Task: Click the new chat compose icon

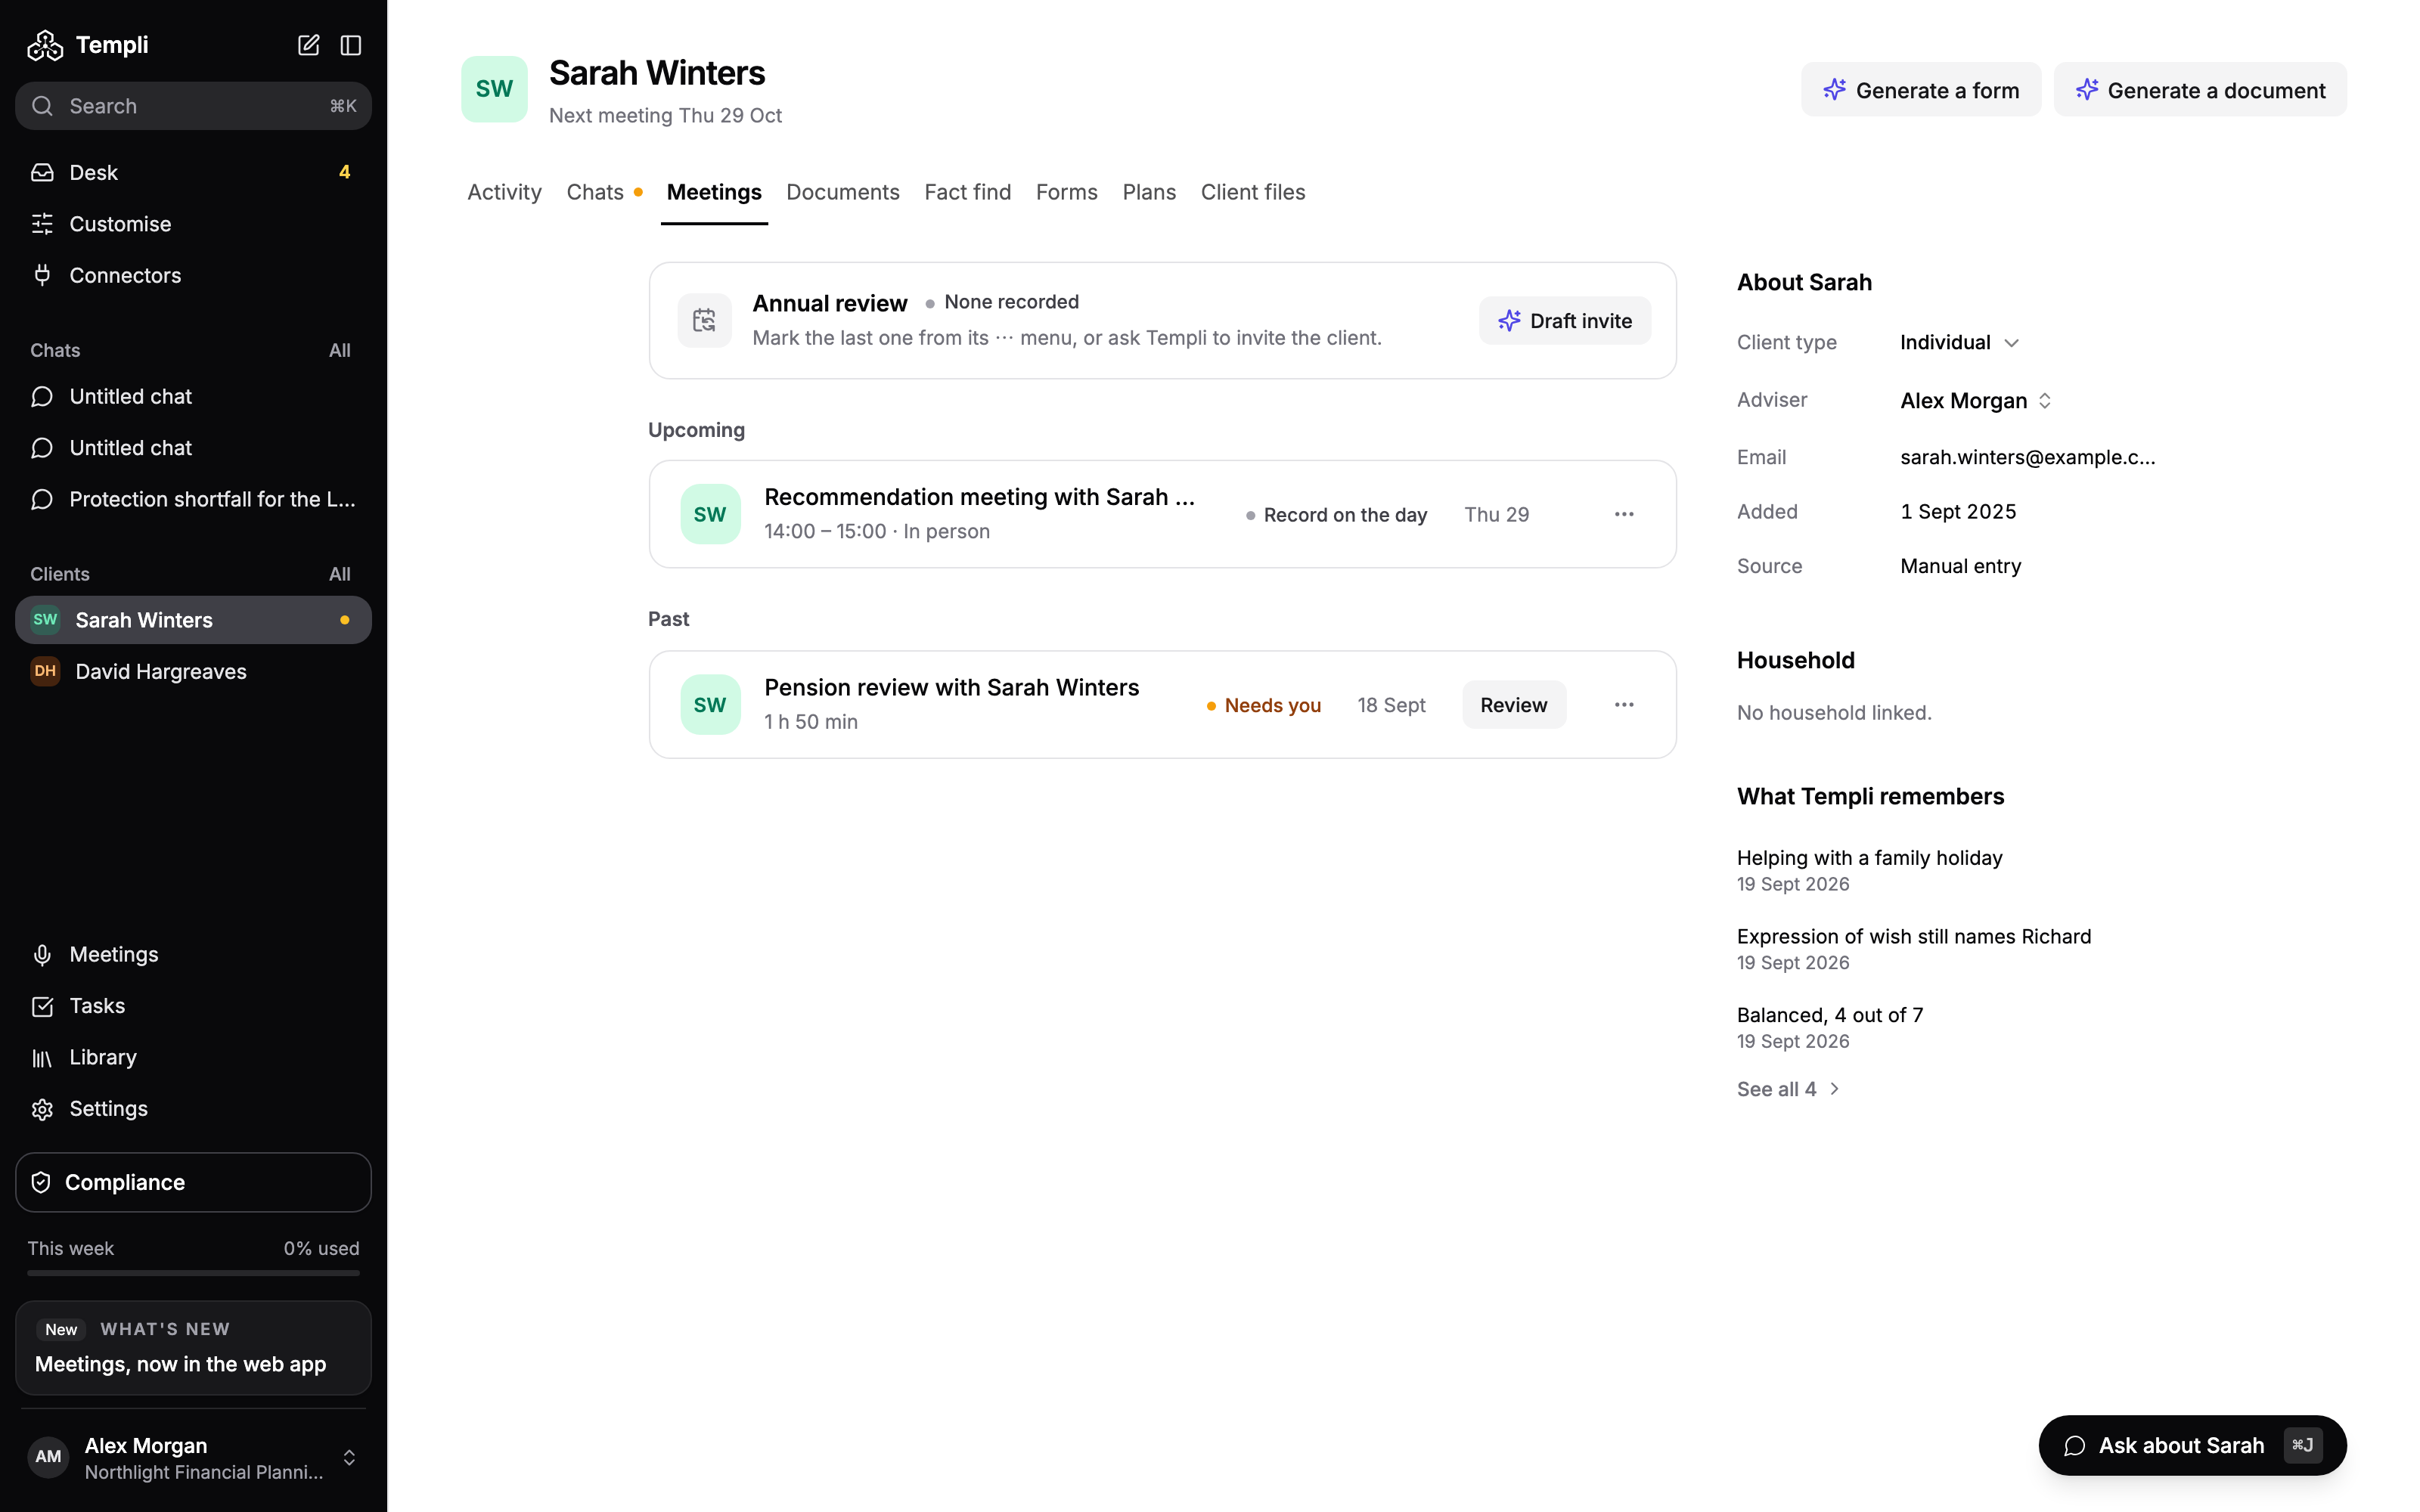Action: pyautogui.click(x=308, y=45)
